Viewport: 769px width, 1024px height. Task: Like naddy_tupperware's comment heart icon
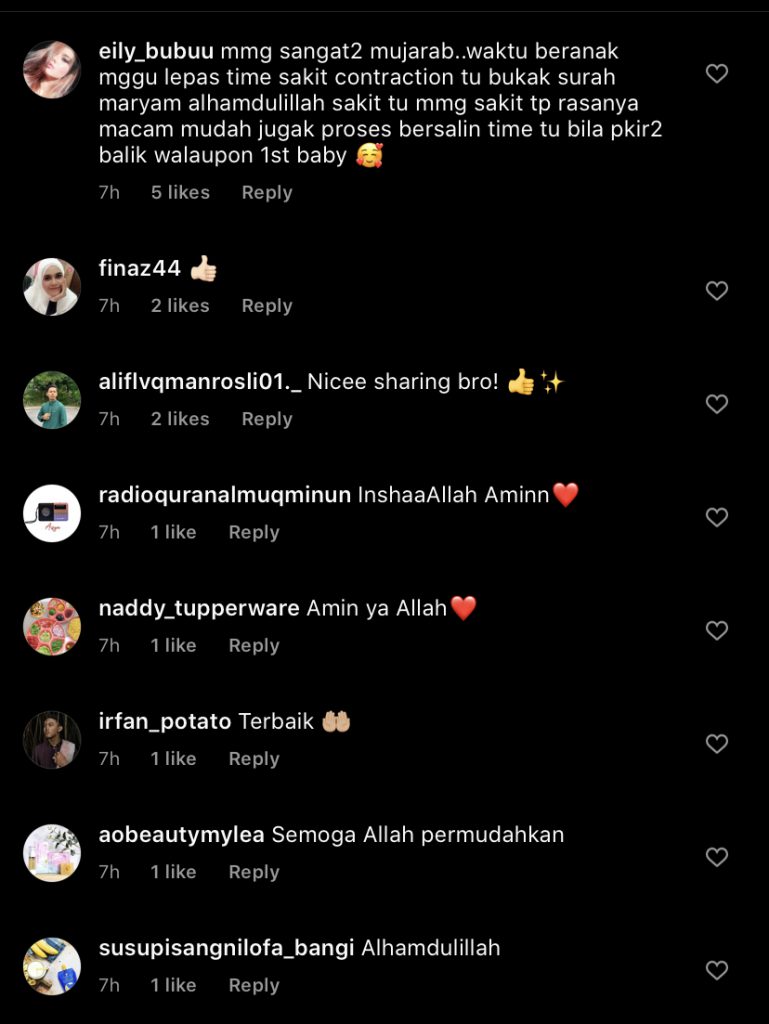click(717, 630)
